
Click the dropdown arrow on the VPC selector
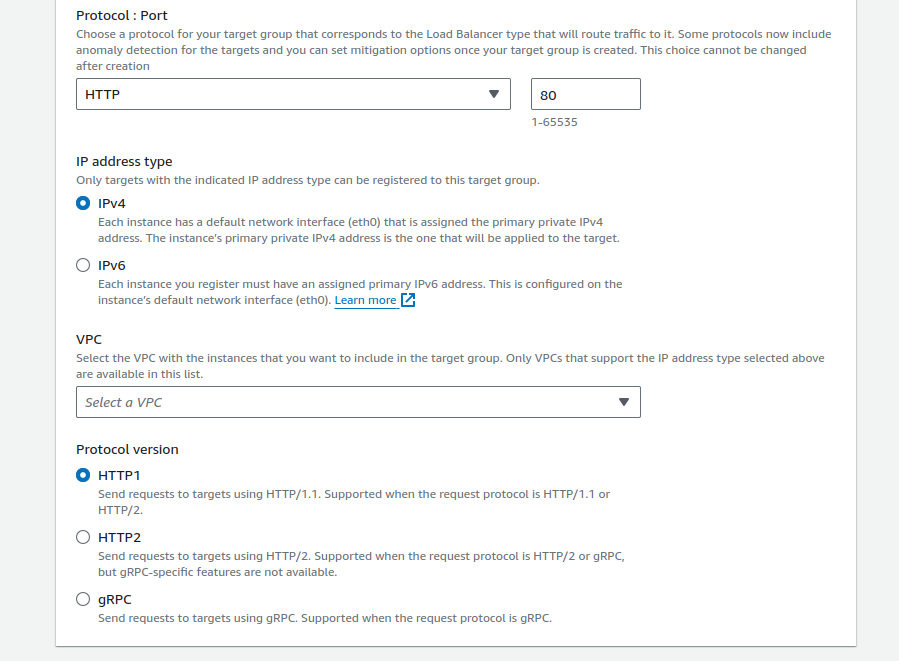[x=625, y=402]
